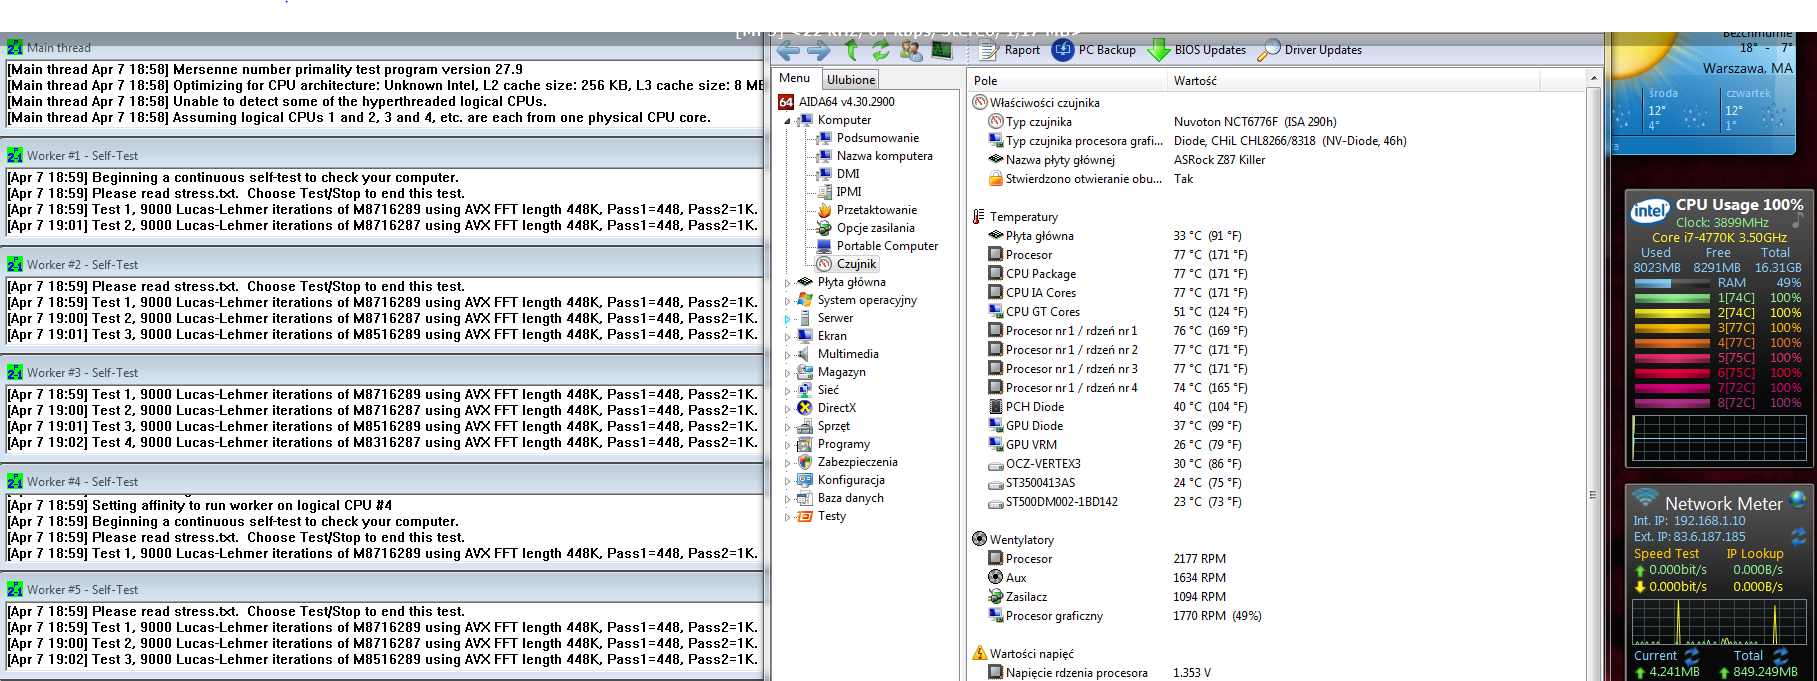Click the users icon in the toolbar

[x=911, y=50]
